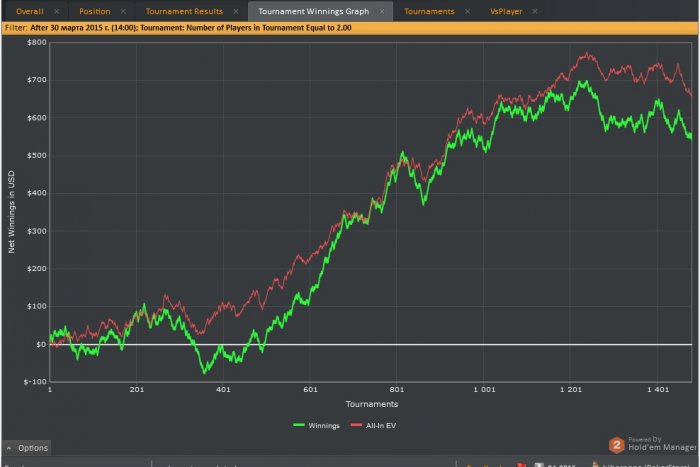Expand the Options panel
Viewport: 700px width, 467px height.
(x=26, y=448)
